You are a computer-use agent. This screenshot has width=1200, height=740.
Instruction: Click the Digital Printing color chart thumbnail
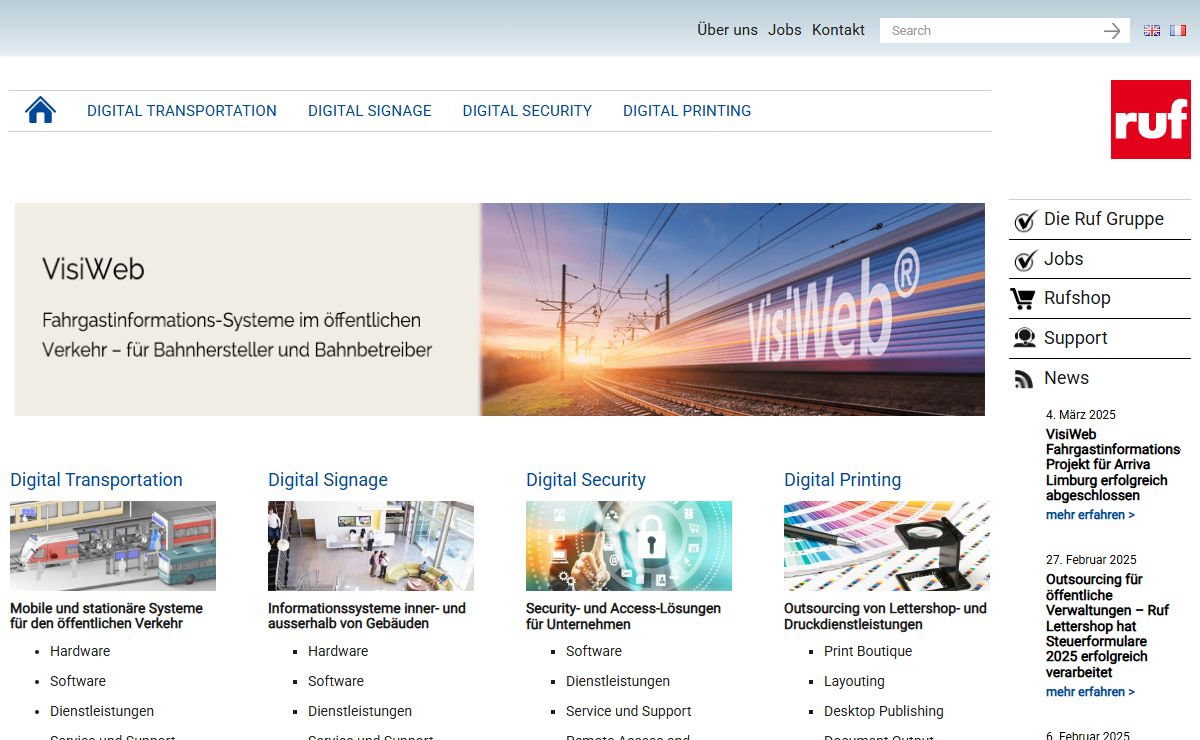(x=887, y=546)
